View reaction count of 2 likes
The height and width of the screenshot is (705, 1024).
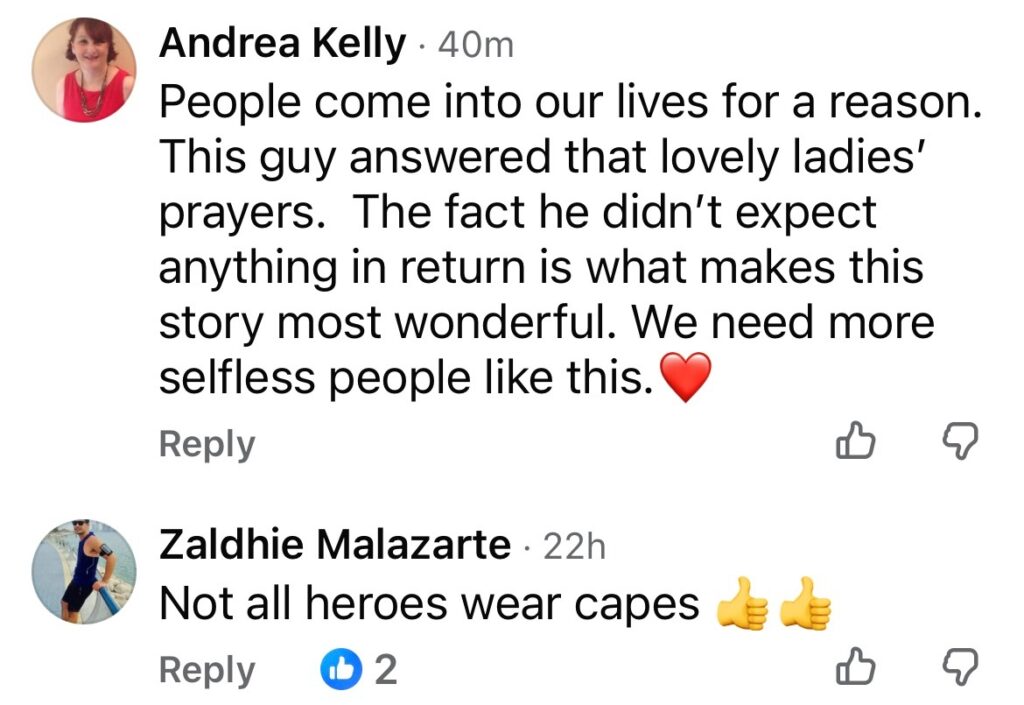[x=386, y=669]
